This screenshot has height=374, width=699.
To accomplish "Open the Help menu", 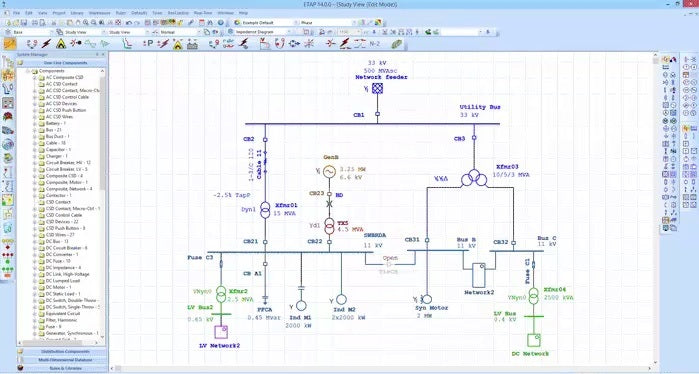I will click(x=243, y=13).
